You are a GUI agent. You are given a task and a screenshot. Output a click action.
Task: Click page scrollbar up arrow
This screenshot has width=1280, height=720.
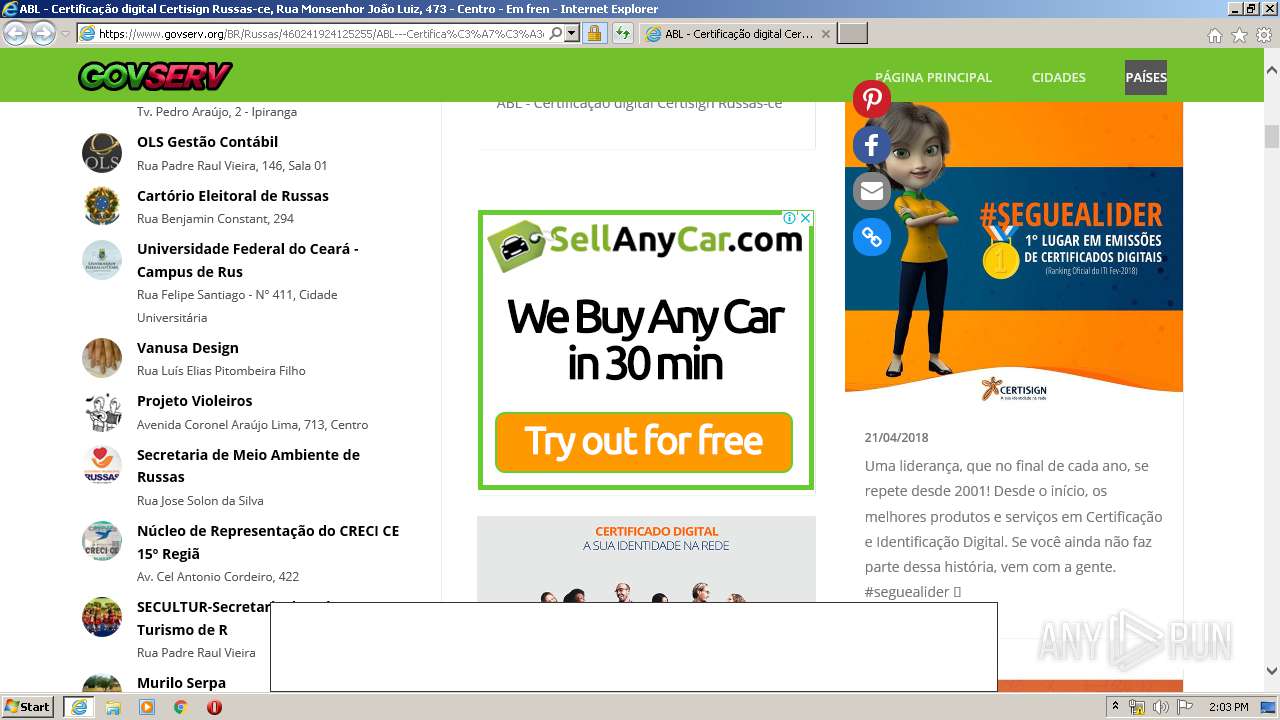(1272, 71)
